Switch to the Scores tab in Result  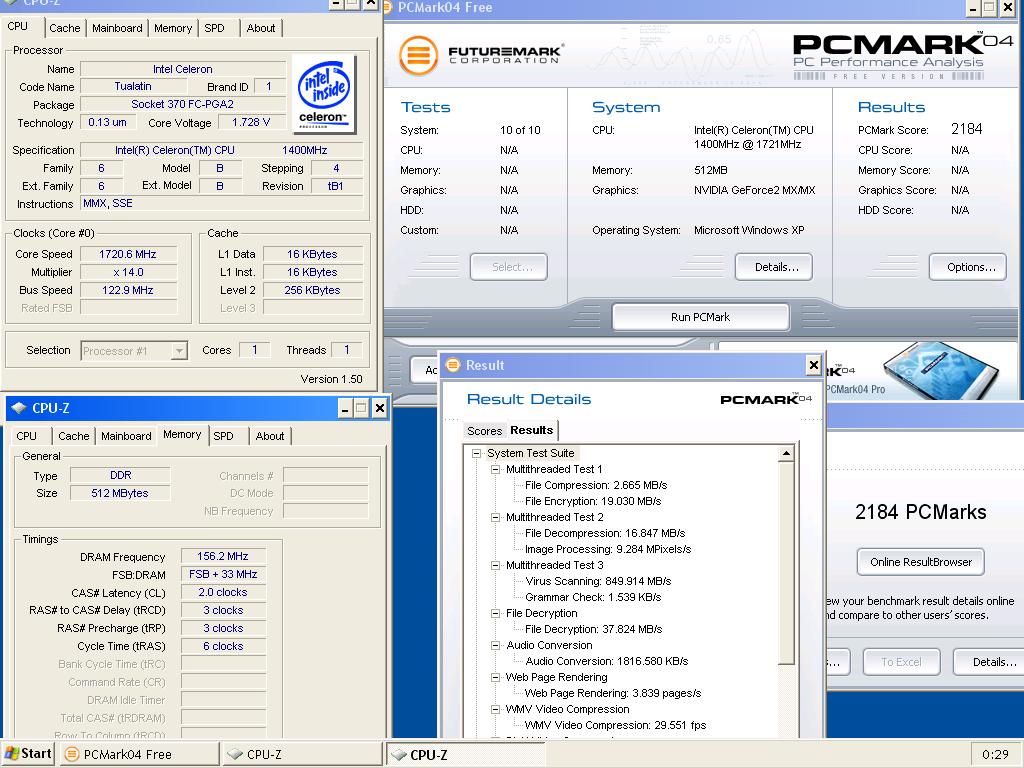pyautogui.click(x=485, y=431)
